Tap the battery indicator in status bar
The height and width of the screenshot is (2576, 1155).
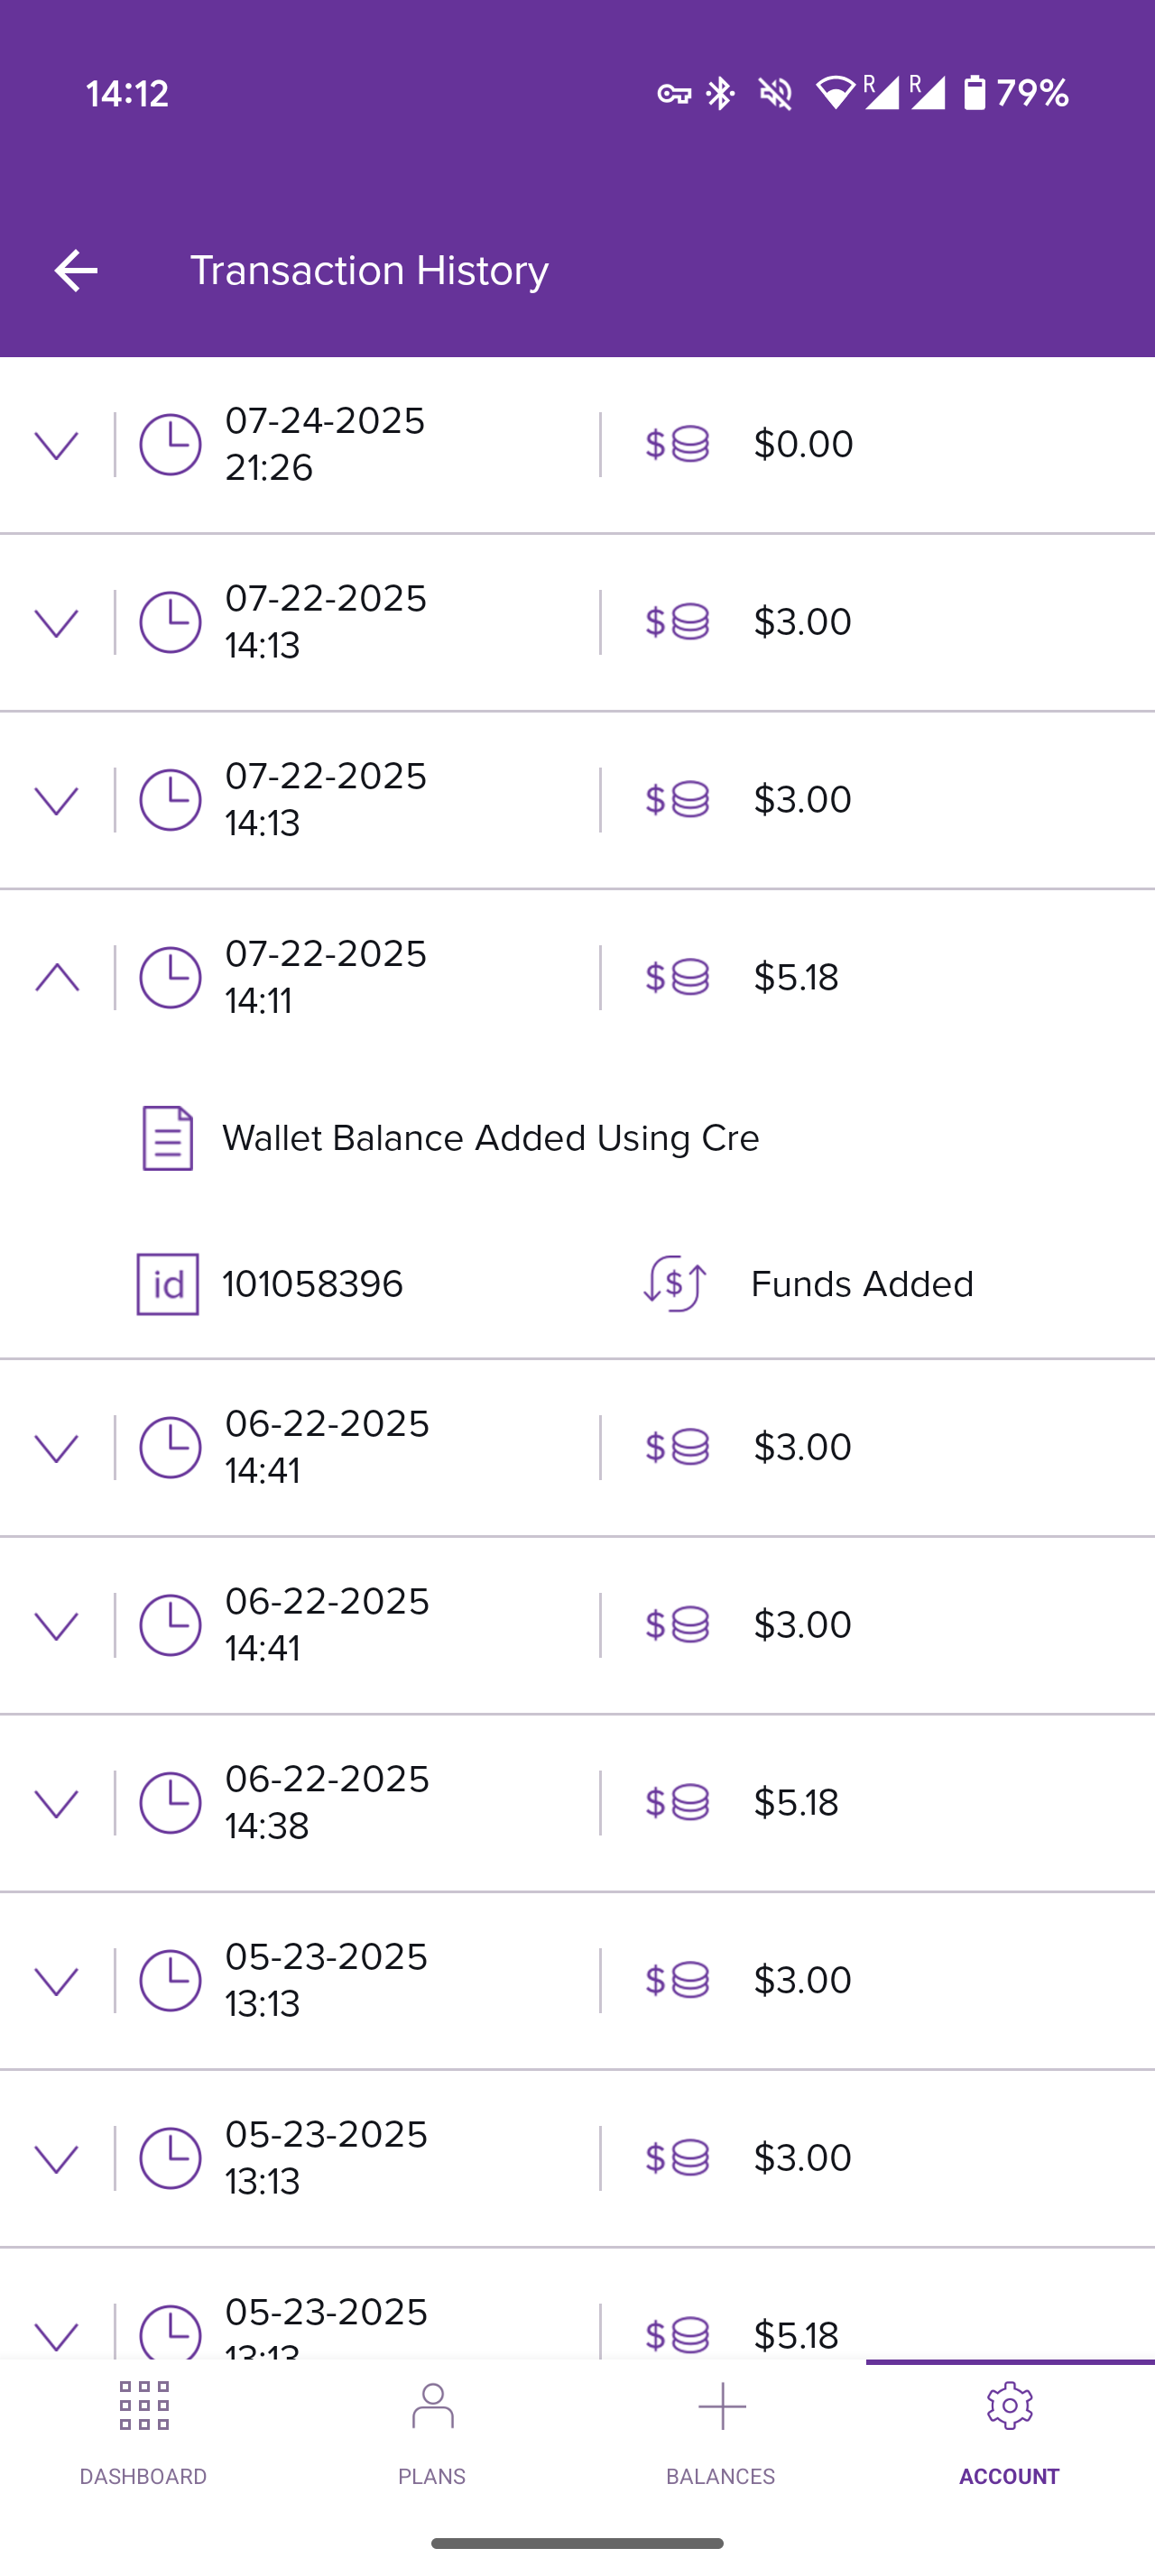click(x=974, y=93)
